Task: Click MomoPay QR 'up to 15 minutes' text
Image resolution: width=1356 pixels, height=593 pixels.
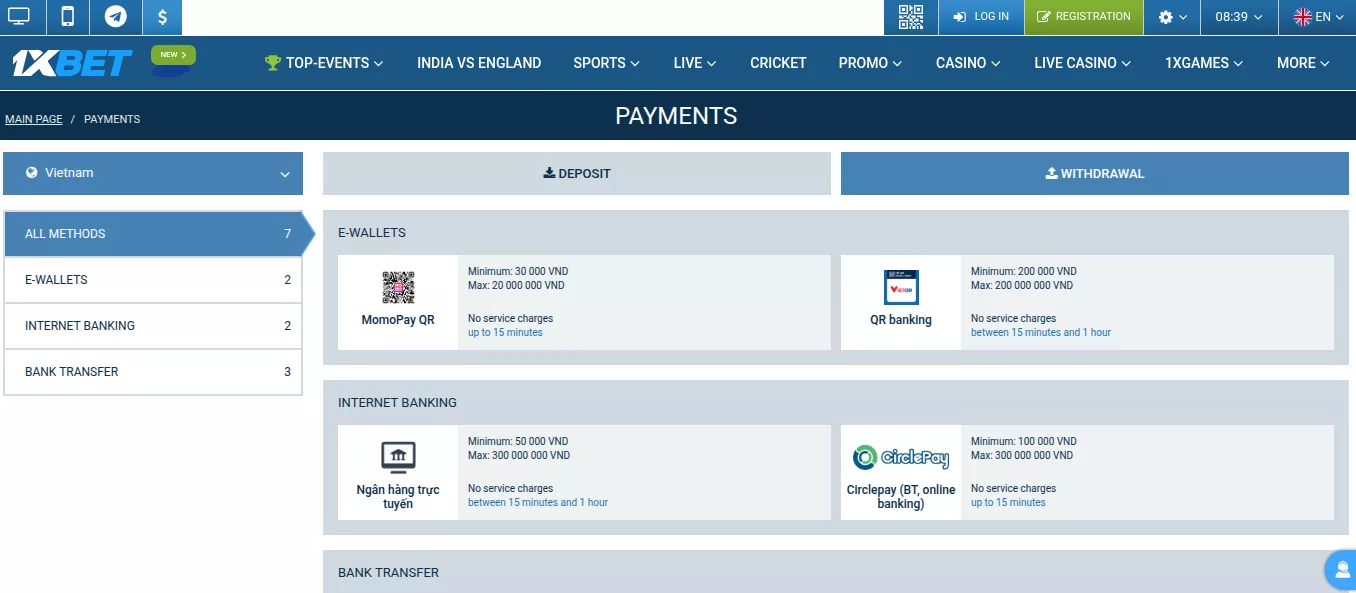Action: (505, 333)
